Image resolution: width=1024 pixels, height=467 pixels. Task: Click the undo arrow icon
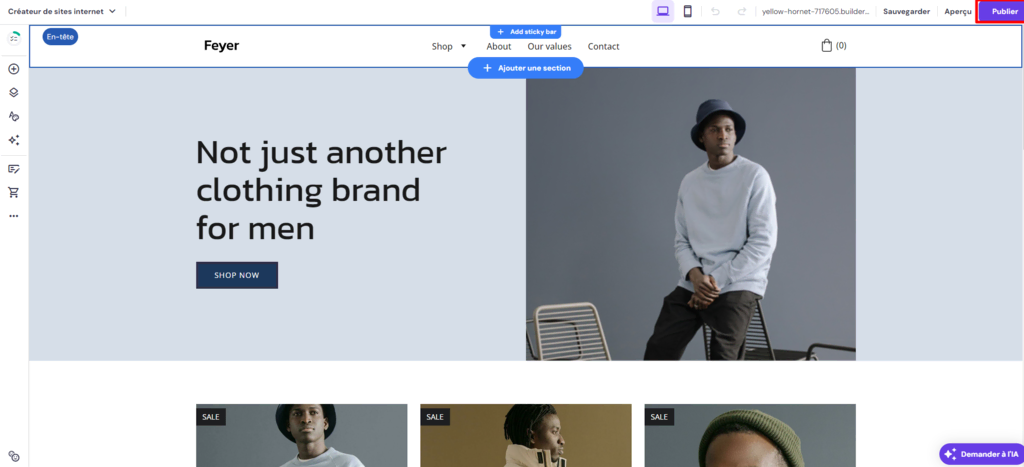[715, 11]
